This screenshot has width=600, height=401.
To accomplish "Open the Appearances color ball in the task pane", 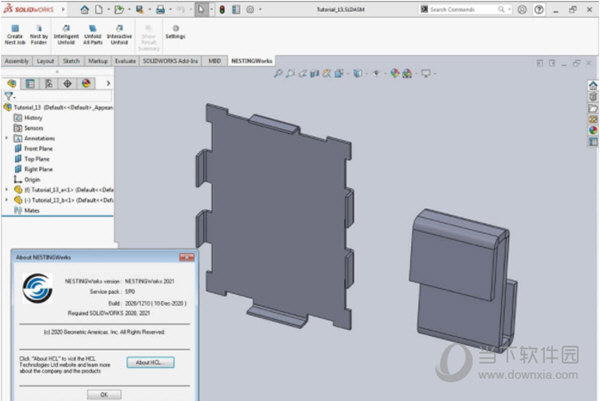I will [x=593, y=130].
